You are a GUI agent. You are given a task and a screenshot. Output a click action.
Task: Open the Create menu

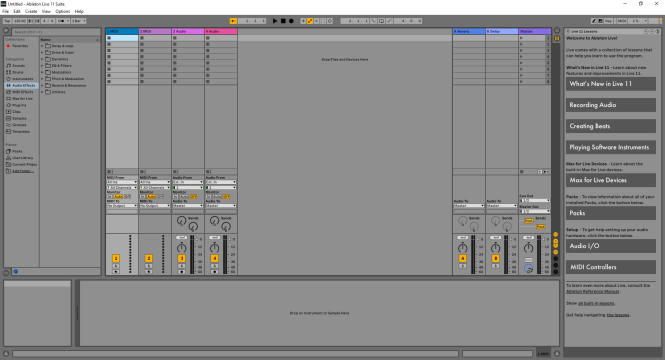[x=31, y=11]
